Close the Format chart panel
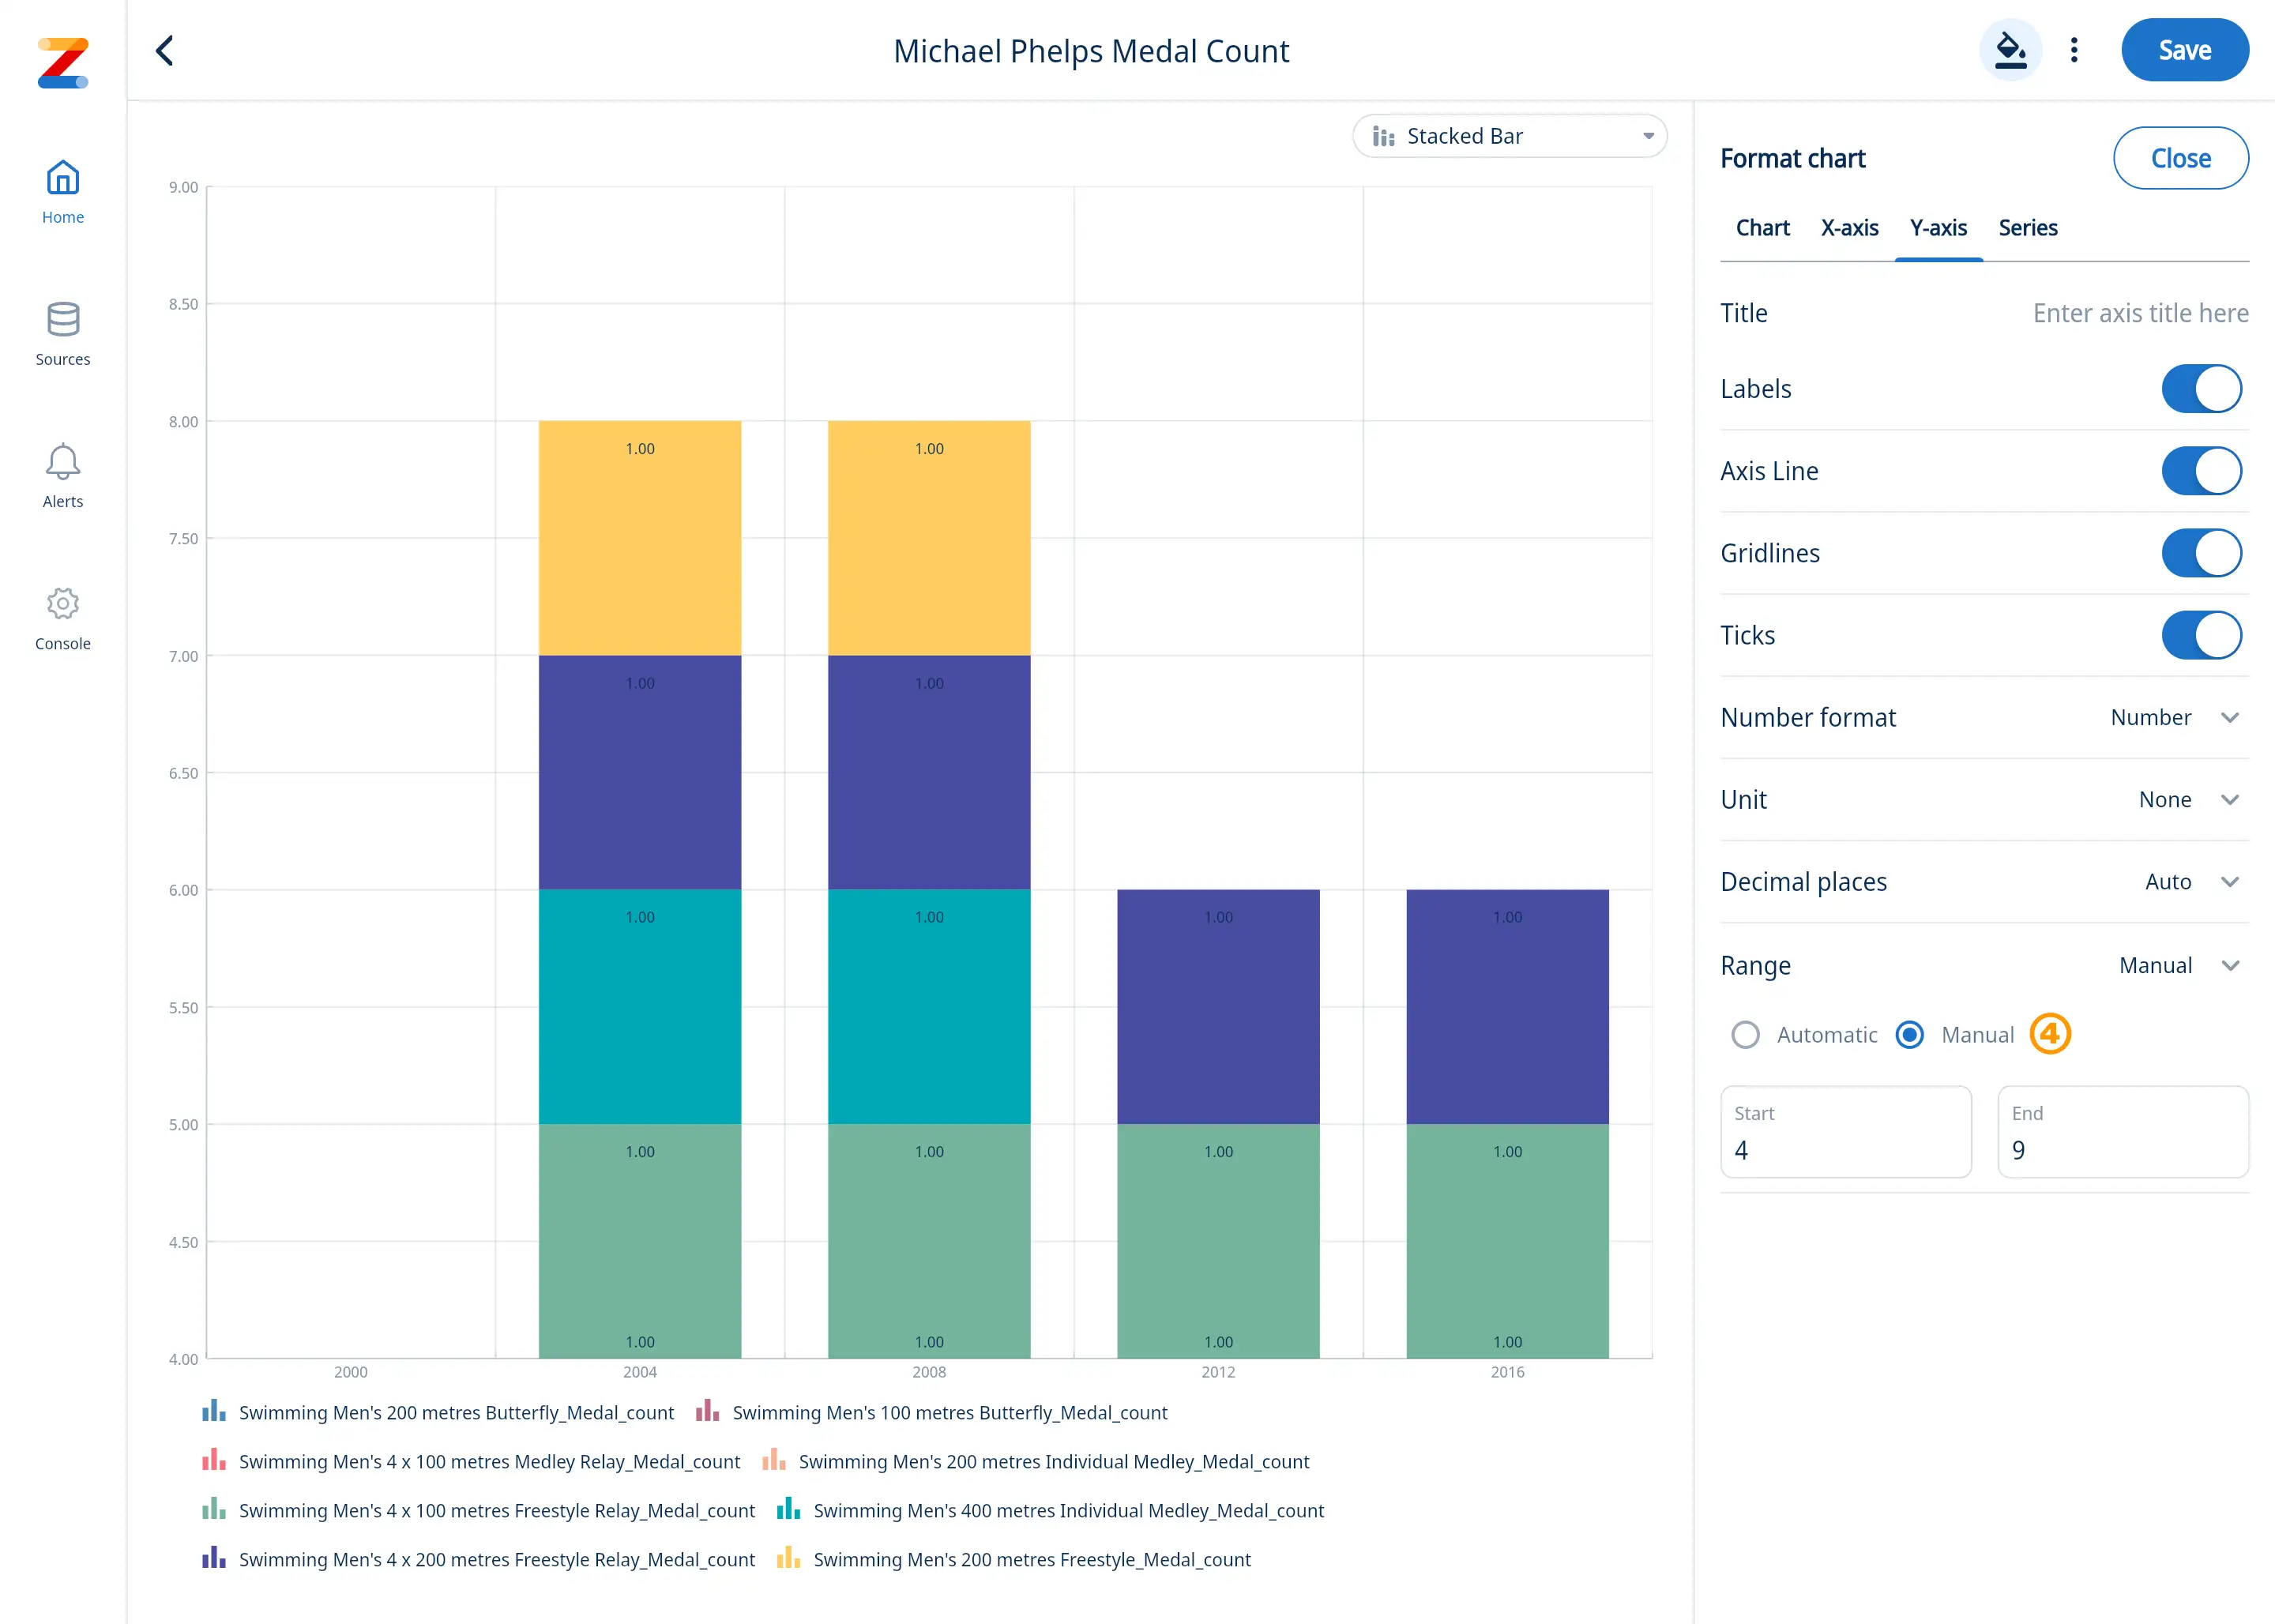Image resolution: width=2275 pixels, height=1624 pixels. click(2180, 158)
